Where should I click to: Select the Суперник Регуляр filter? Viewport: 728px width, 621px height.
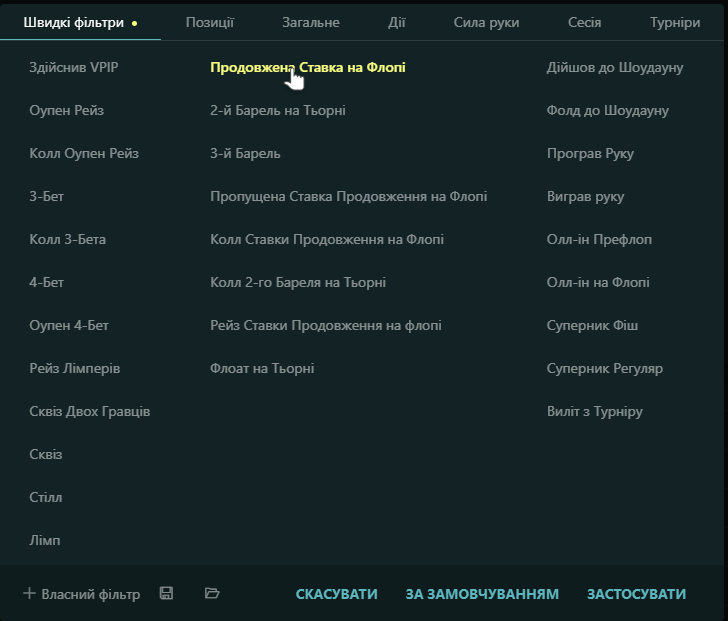(x=605, y=369)
